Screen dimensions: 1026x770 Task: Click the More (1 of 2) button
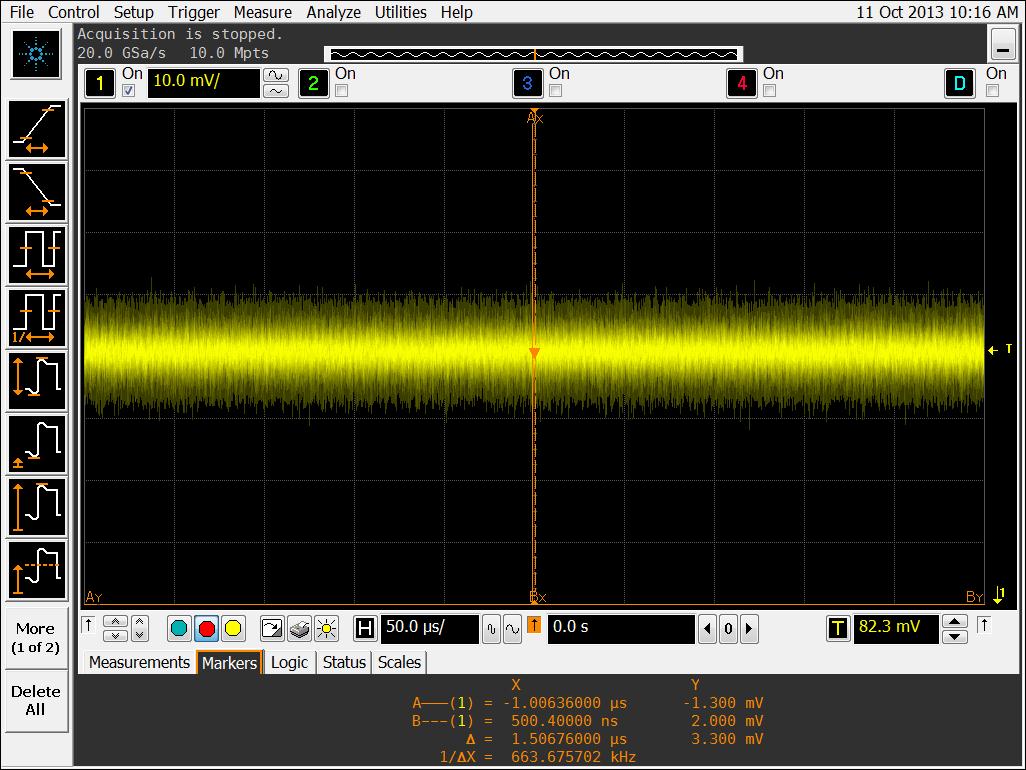click(35, 638)
